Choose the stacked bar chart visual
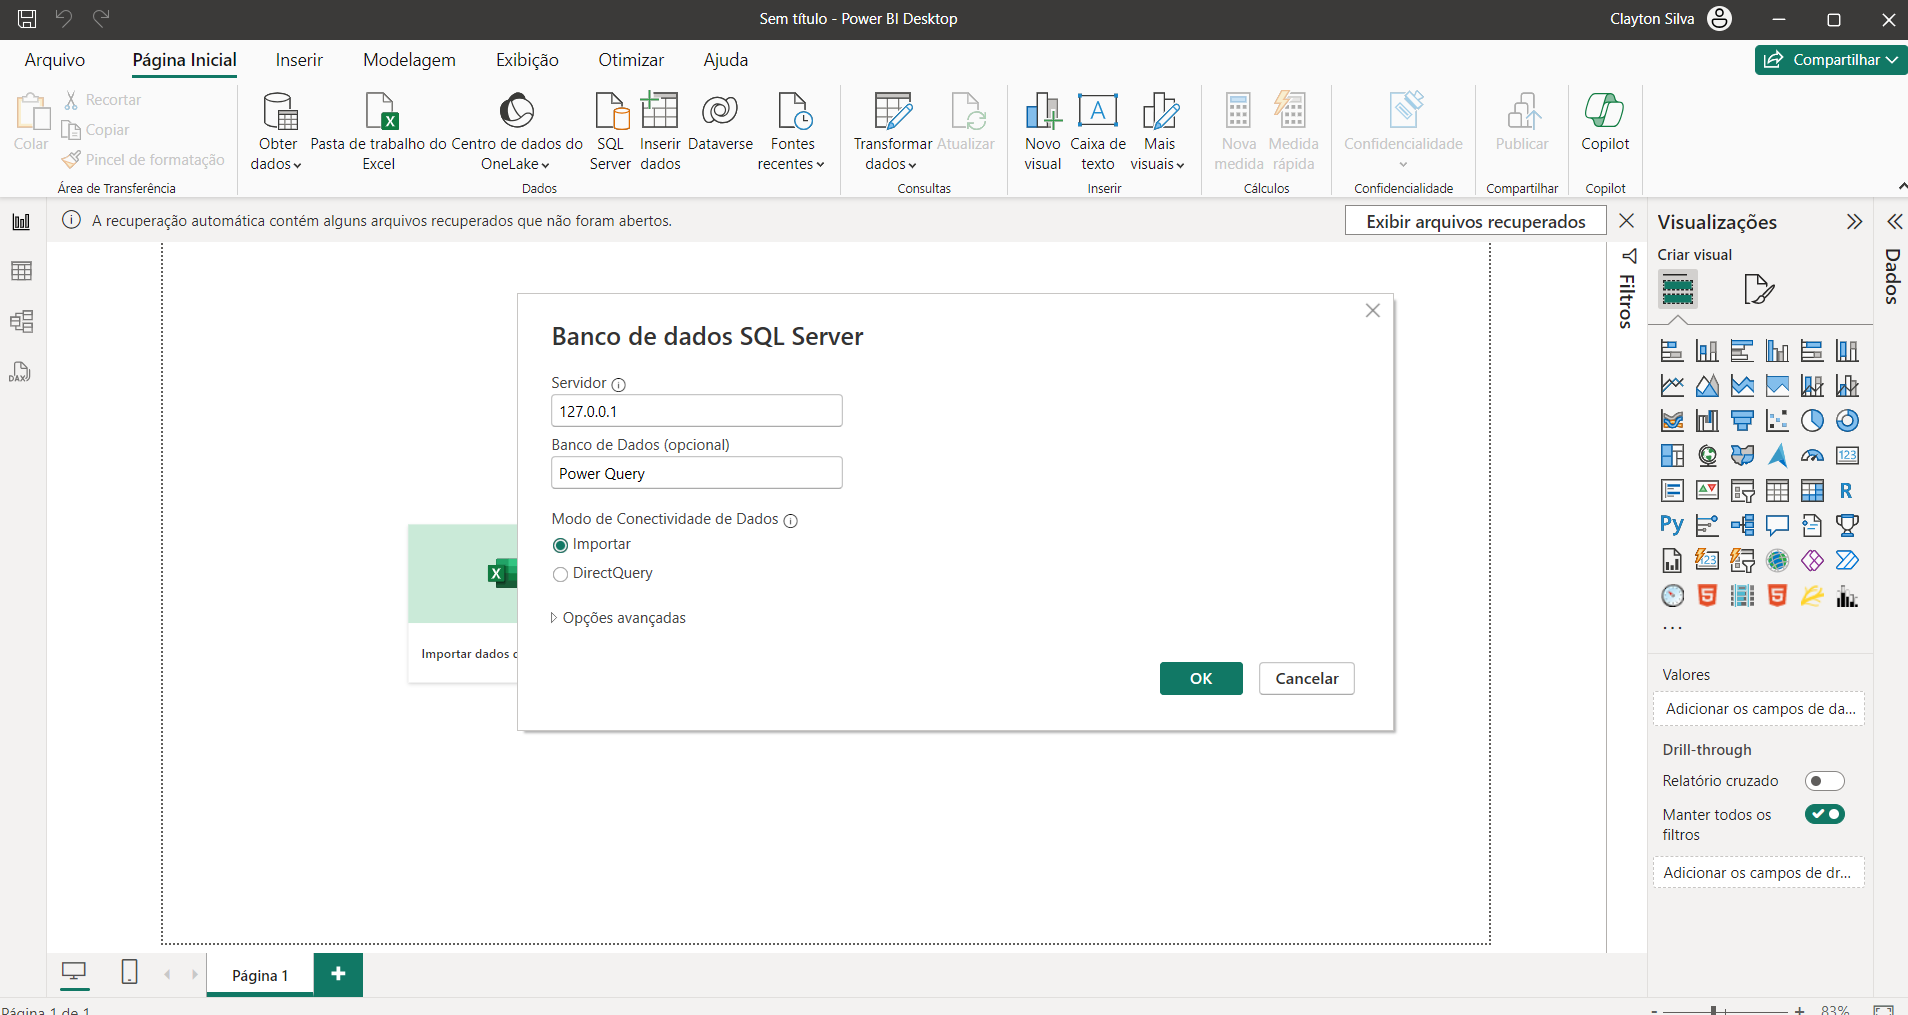The width and height of the screenshot is (1908, 1015). 1672,351
